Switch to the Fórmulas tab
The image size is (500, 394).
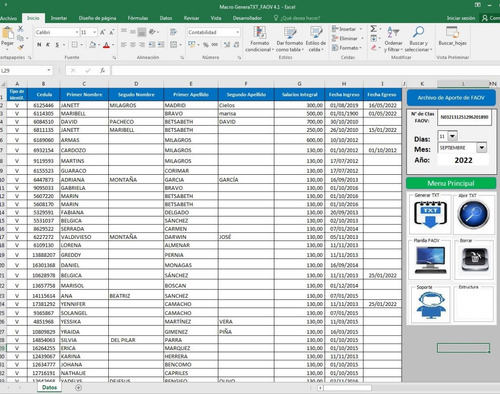click(138, 18)
